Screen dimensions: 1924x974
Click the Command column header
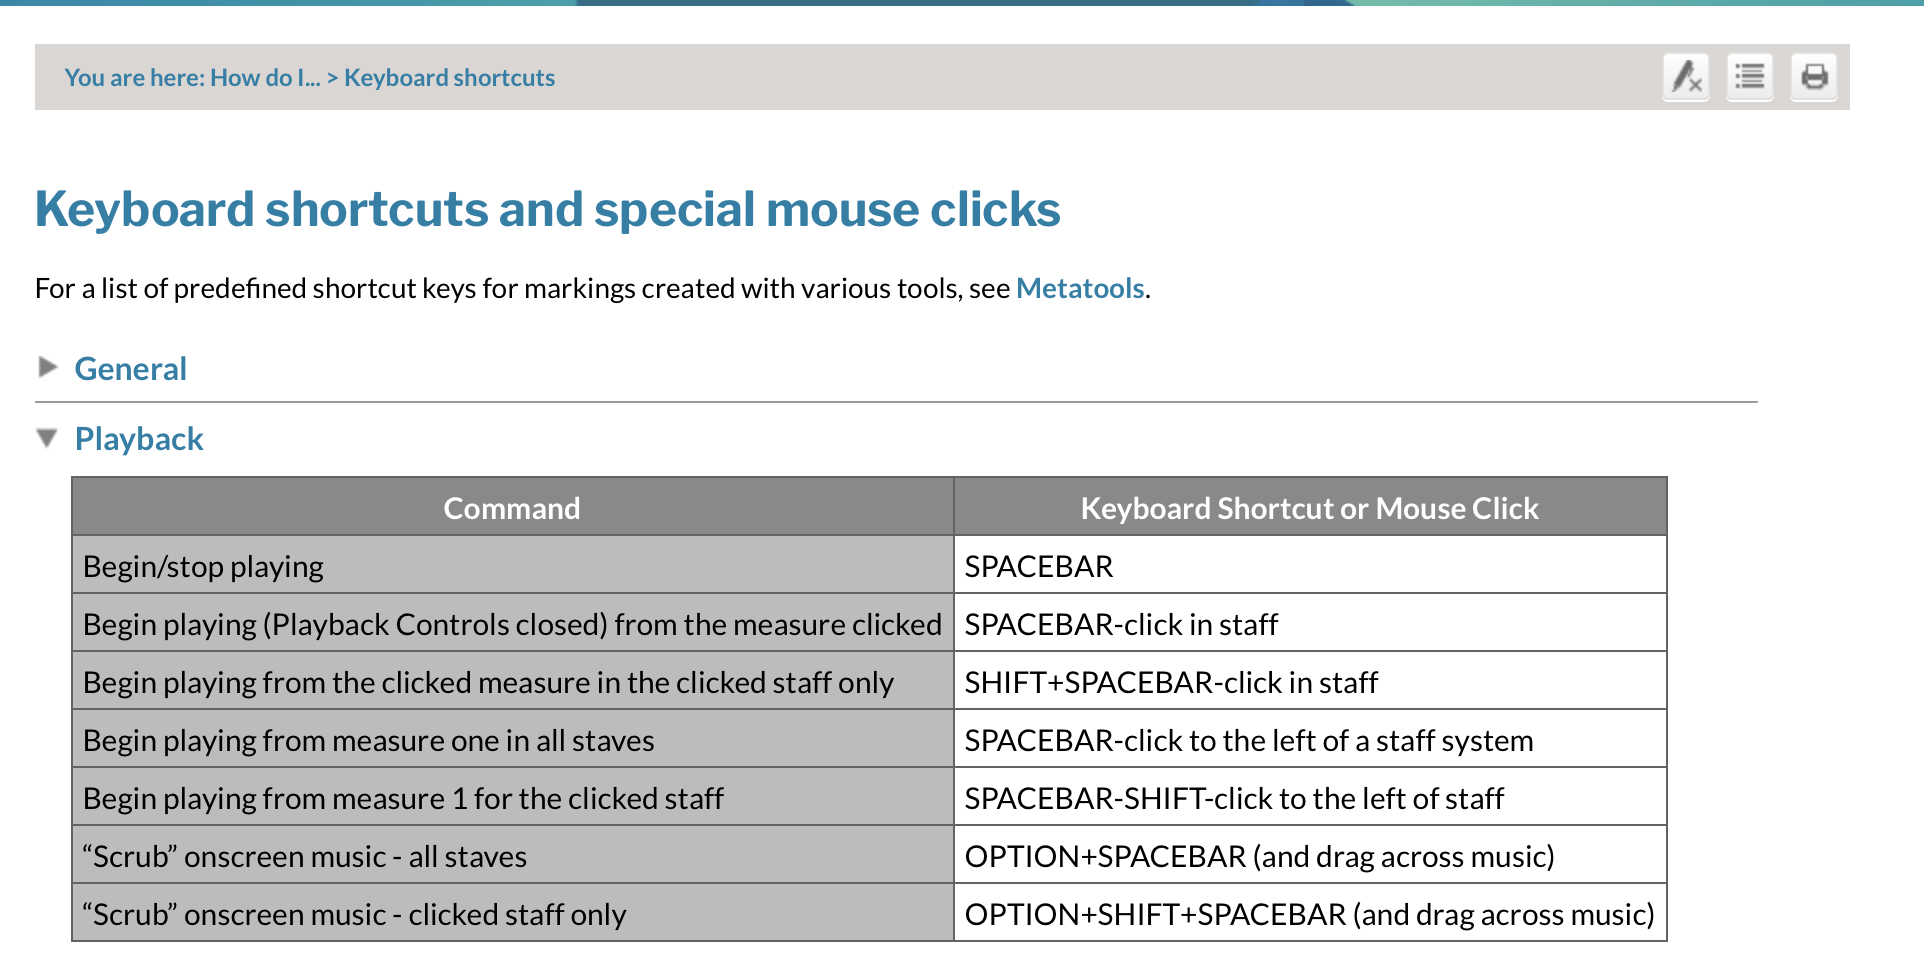[511, 508]
